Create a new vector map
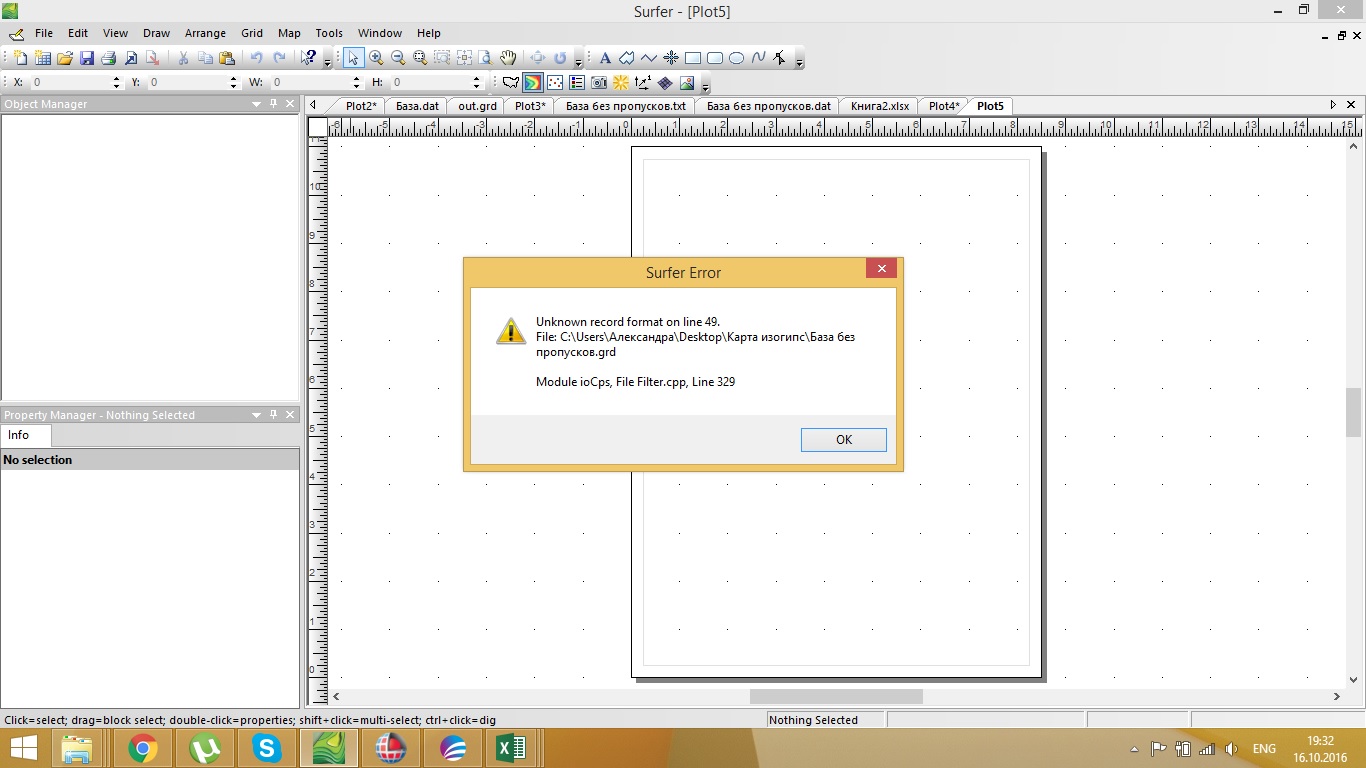The width and height of the screenshot is (1366, 768). tap(643, 83)
